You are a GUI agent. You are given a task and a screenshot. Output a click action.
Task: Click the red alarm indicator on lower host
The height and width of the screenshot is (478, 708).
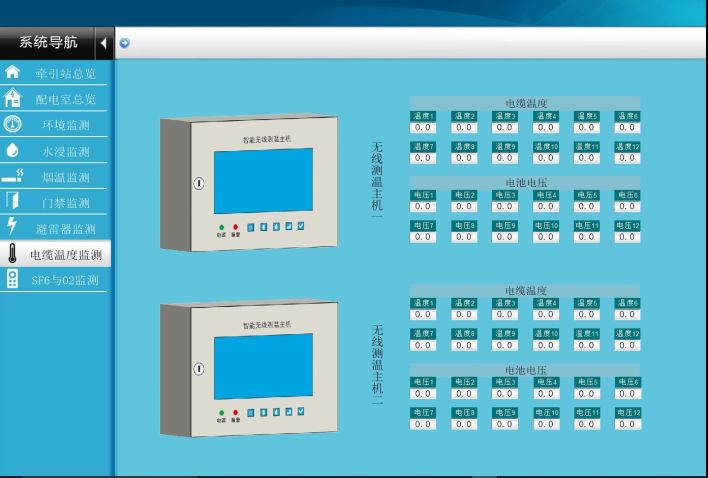tap(235, 413)
